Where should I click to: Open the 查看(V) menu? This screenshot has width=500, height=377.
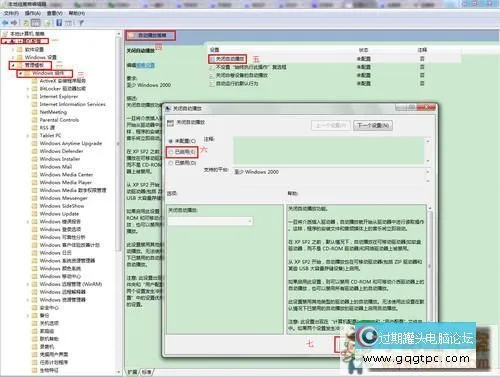pos(54,13)
